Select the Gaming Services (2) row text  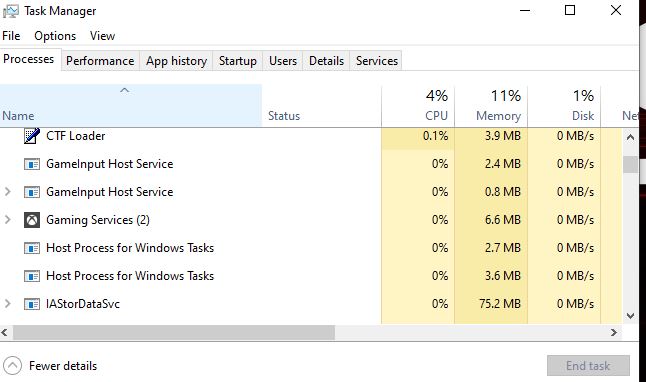(98, 220)
